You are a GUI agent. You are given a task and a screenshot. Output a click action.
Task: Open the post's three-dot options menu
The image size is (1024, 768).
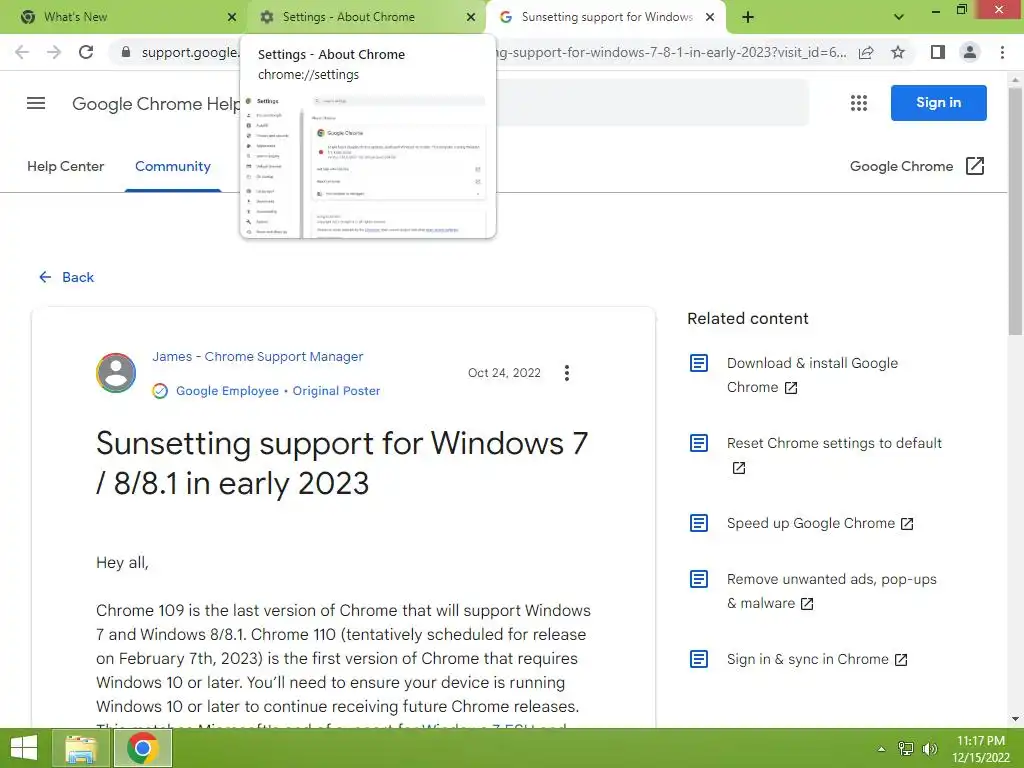[x=567, y=373]
